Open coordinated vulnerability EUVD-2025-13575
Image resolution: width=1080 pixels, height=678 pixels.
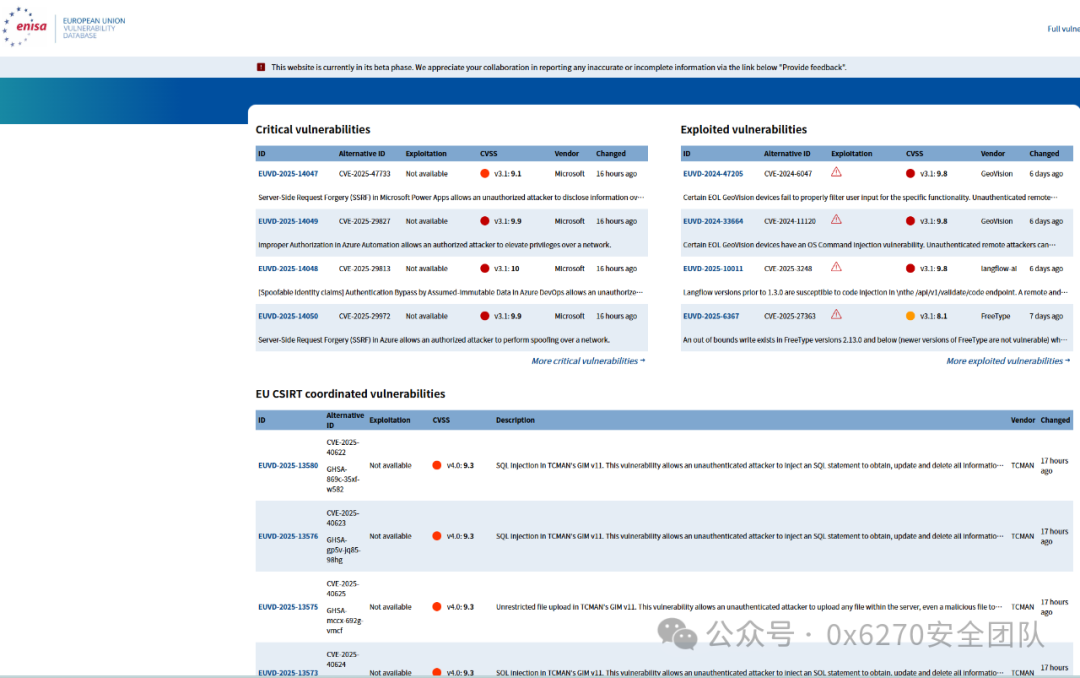(x=288, y=607)
